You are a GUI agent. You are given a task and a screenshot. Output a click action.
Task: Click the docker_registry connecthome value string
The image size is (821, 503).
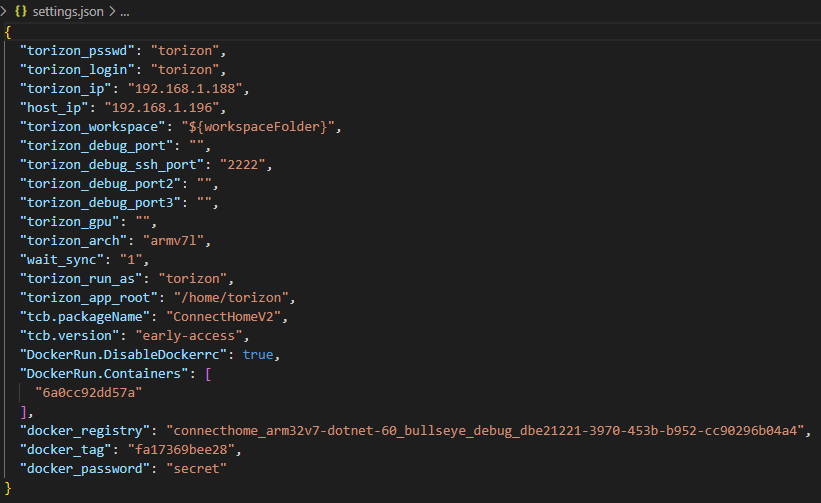click(x=485, y=431)
